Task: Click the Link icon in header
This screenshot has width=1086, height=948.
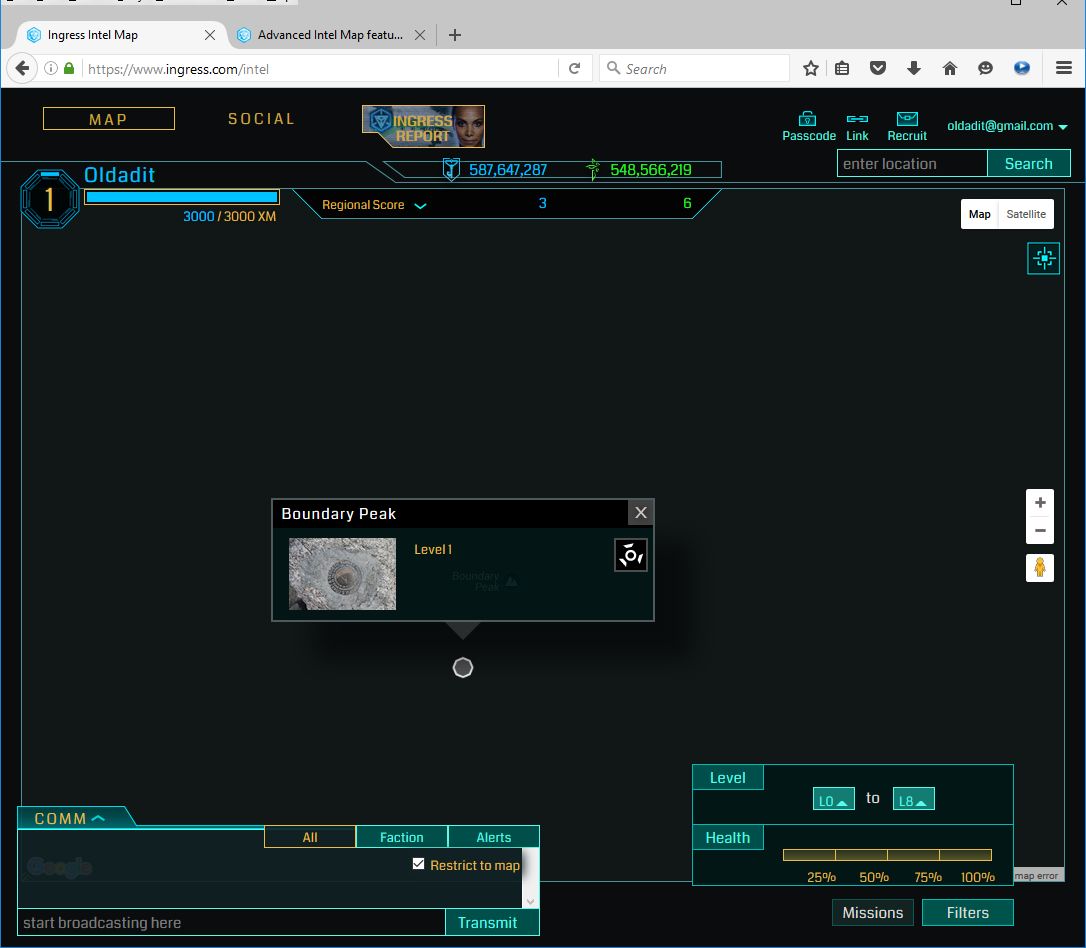Action: pos(857,119)
